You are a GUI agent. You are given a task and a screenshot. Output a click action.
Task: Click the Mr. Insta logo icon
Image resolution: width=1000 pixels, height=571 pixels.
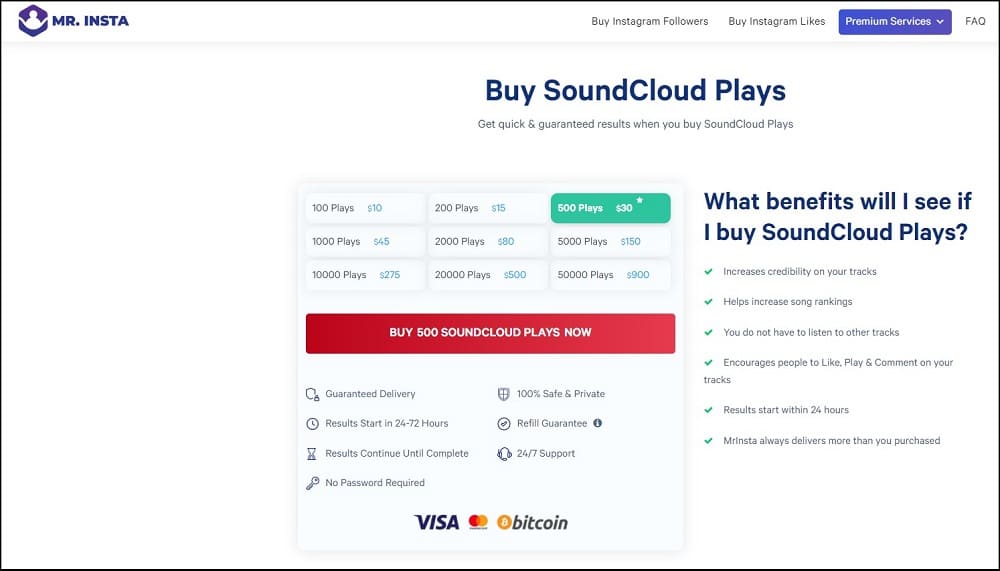click(x=33, y=20)
